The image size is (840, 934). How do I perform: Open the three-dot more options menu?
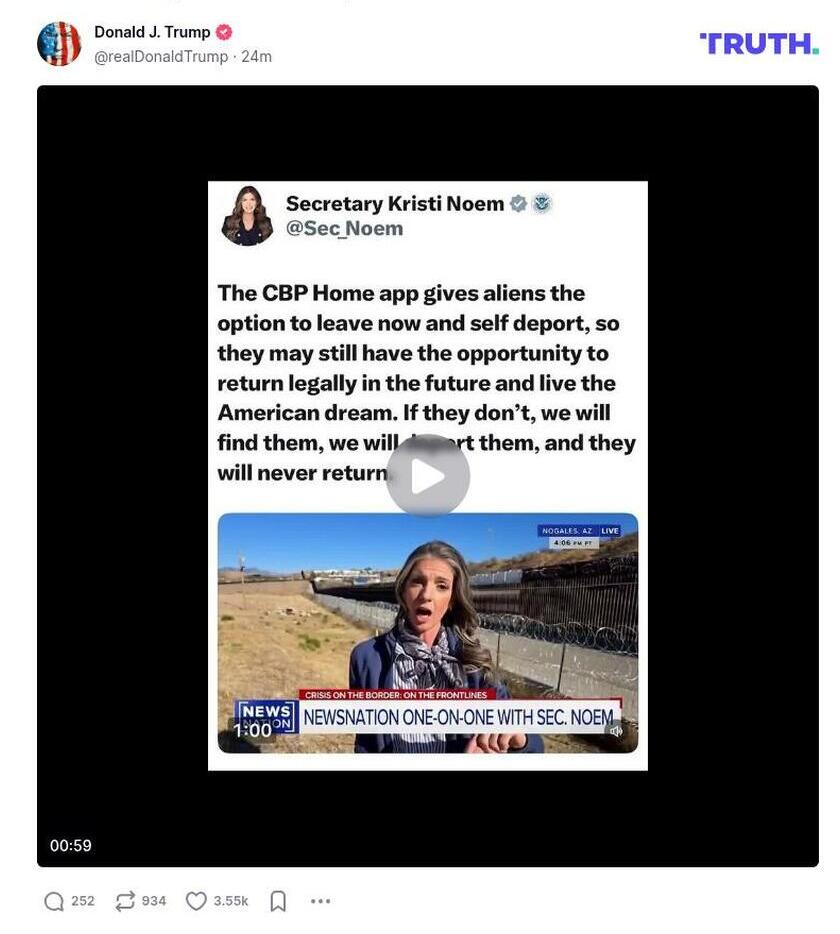click(321, 901)
